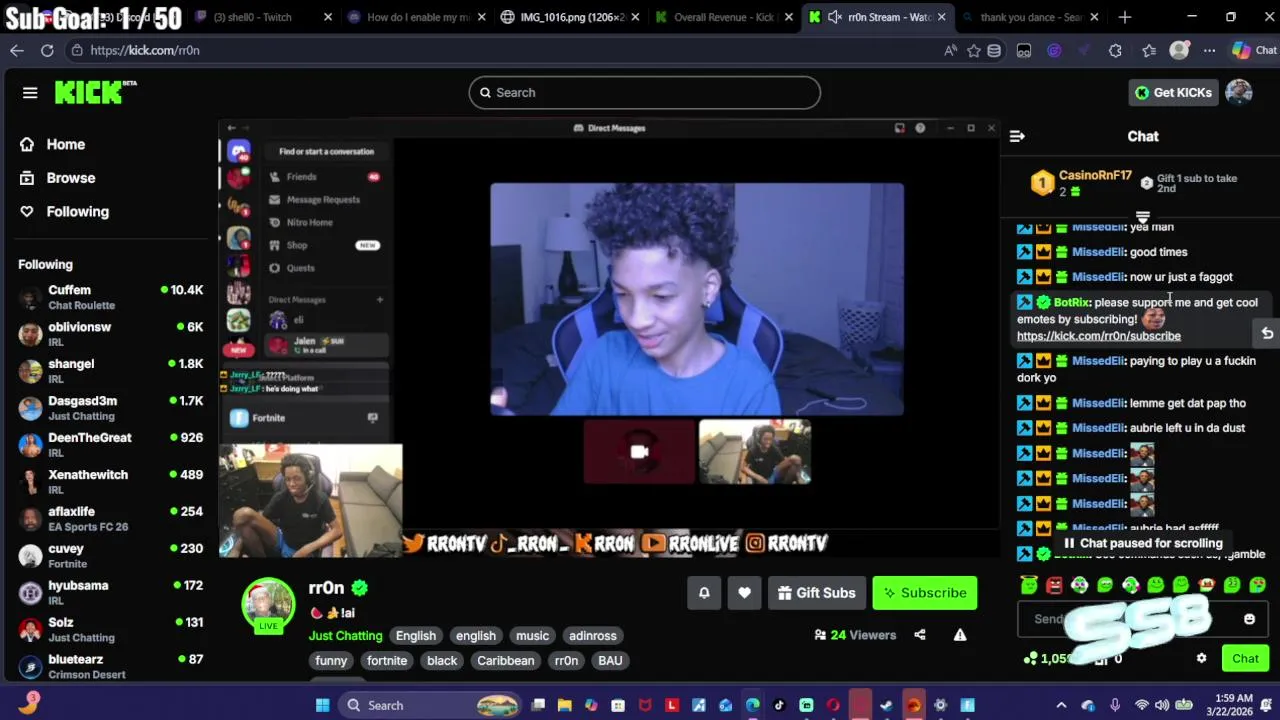
Task: Reload the page with refresh icon
Action: coord(47,50)
